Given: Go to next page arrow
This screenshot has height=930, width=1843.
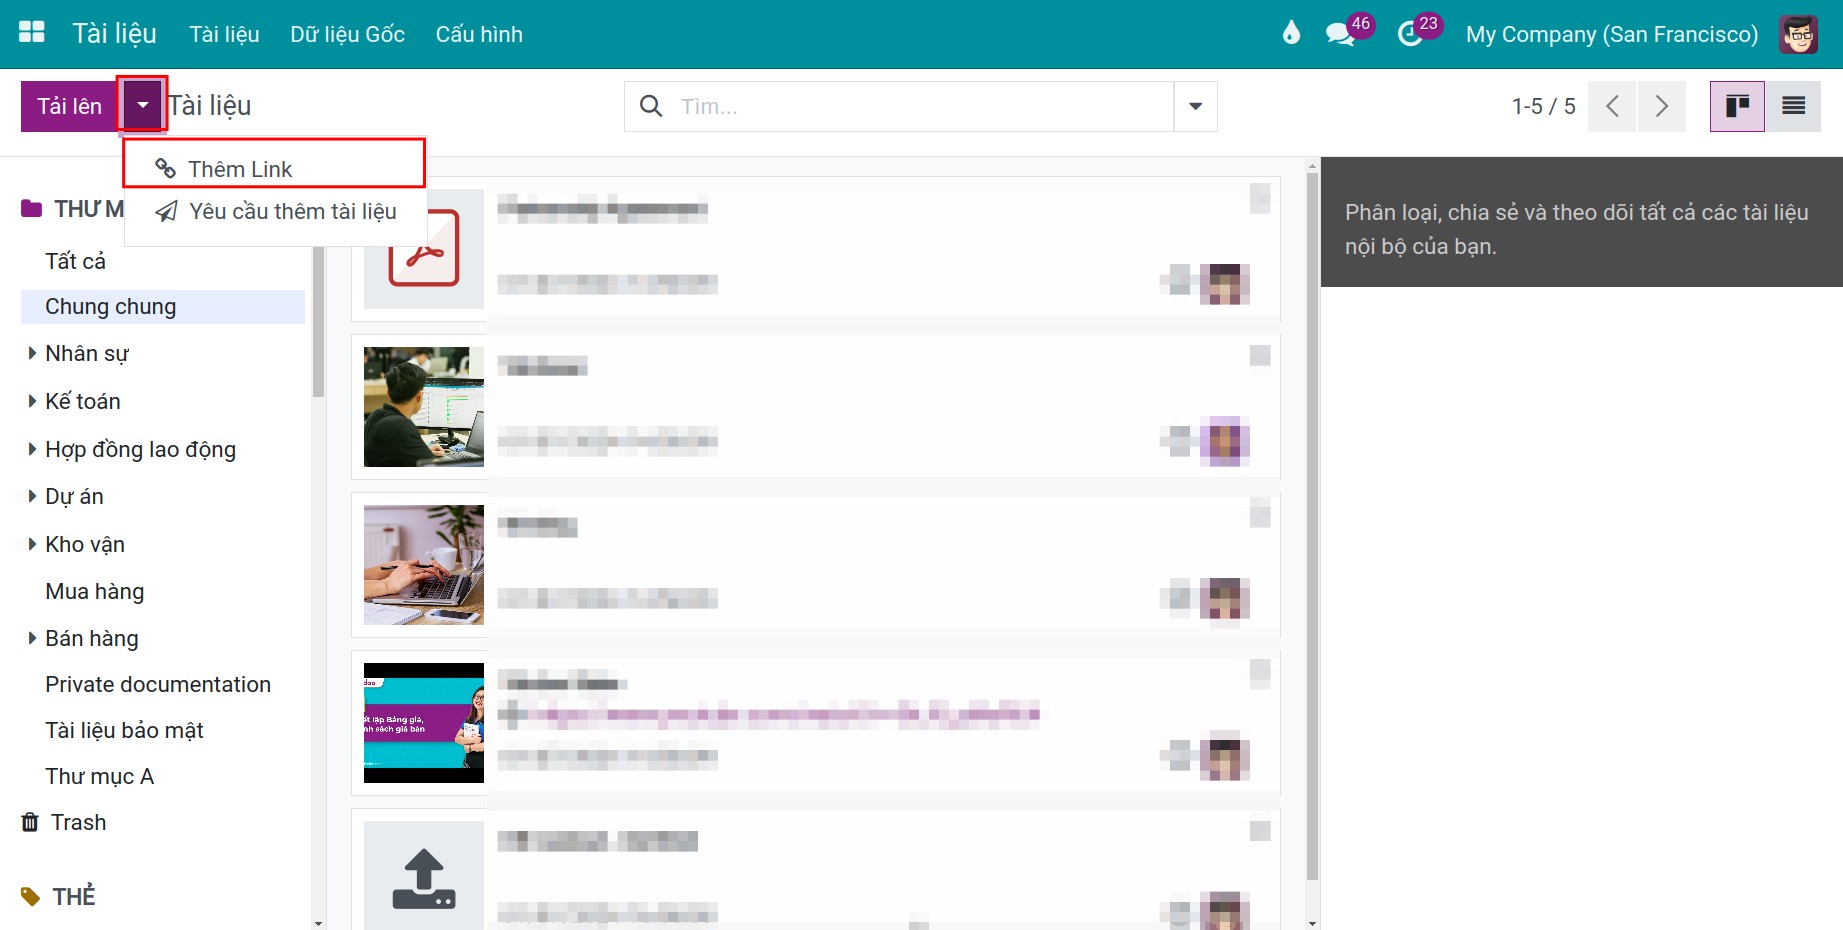Looking at the screenshot, I should [1661, 106].
